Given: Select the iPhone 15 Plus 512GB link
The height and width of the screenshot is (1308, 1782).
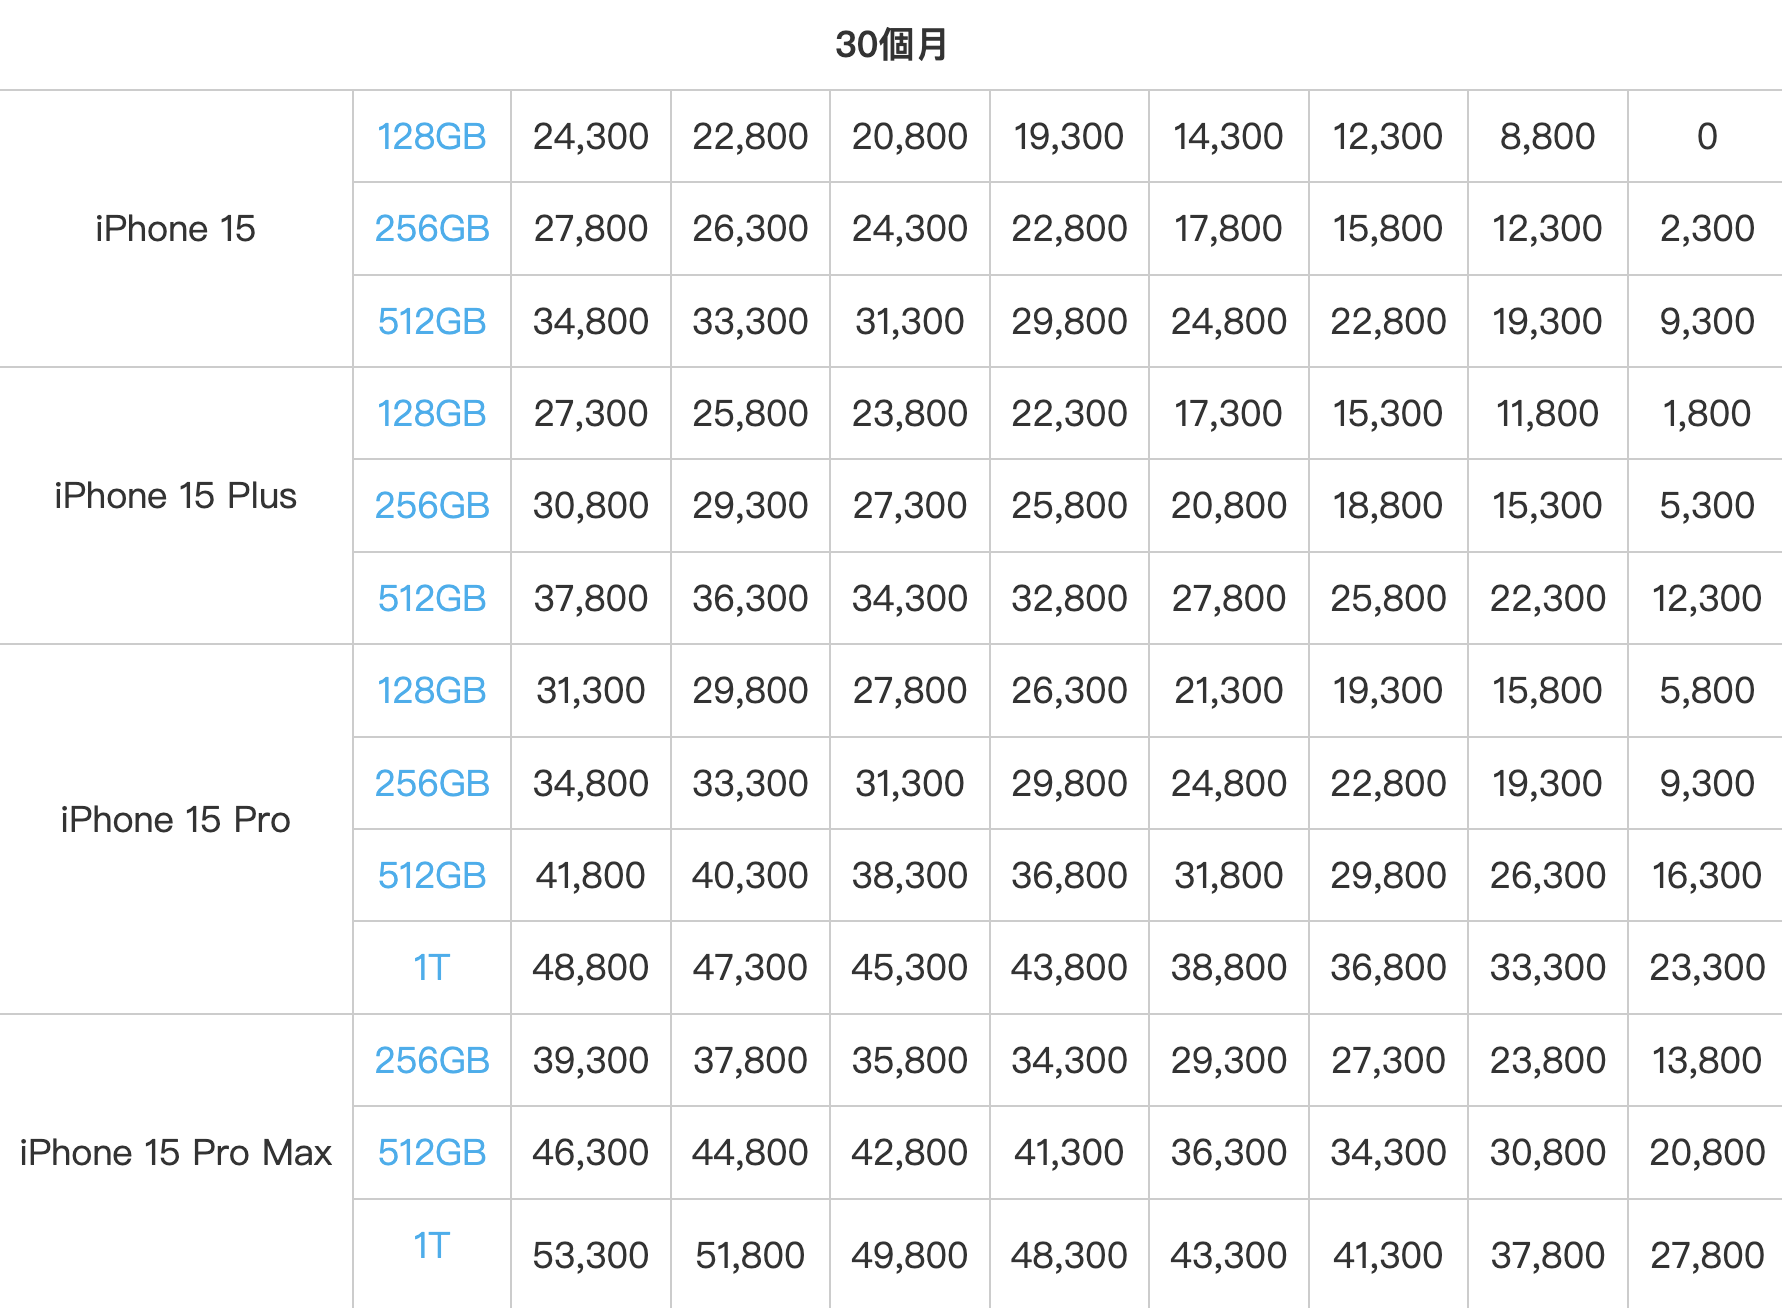Looking at the screenshot, I should pos(431,599).
